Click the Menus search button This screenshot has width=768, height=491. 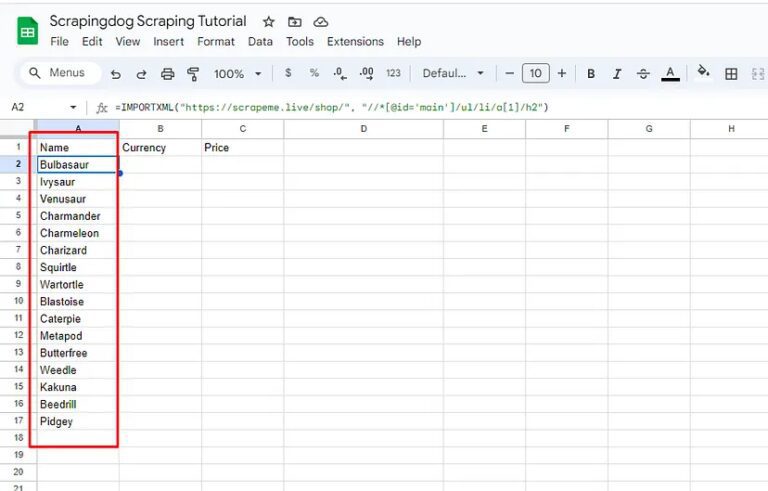point(59,73)
